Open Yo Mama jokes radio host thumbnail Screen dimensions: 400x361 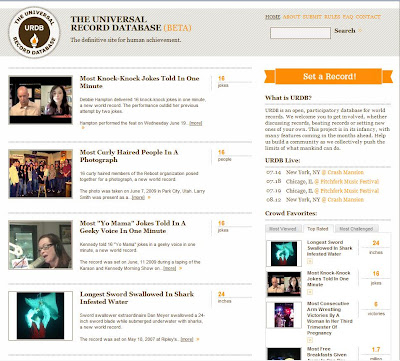pos(40,245)
